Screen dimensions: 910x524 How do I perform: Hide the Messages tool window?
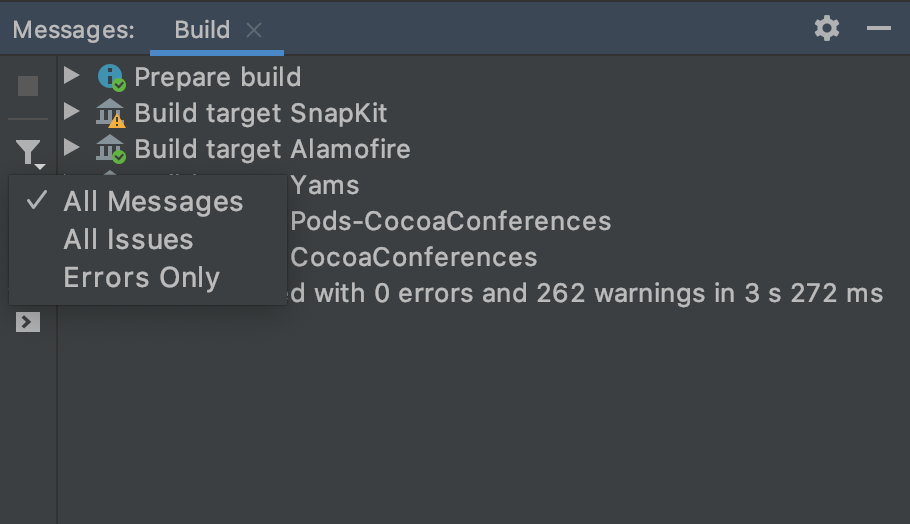point(879,28)
